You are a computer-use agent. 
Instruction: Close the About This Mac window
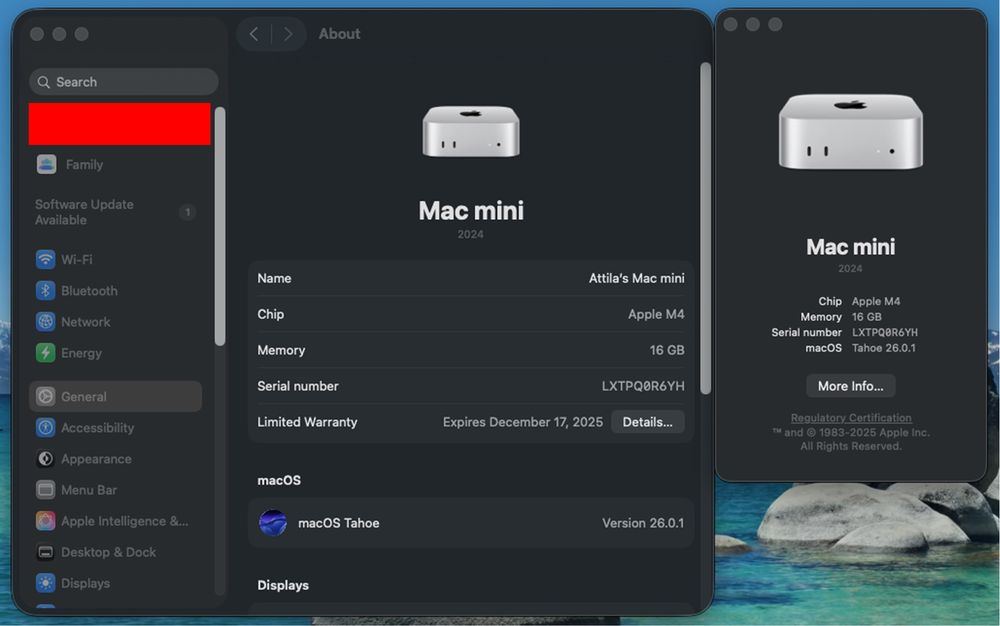point(731,24)
